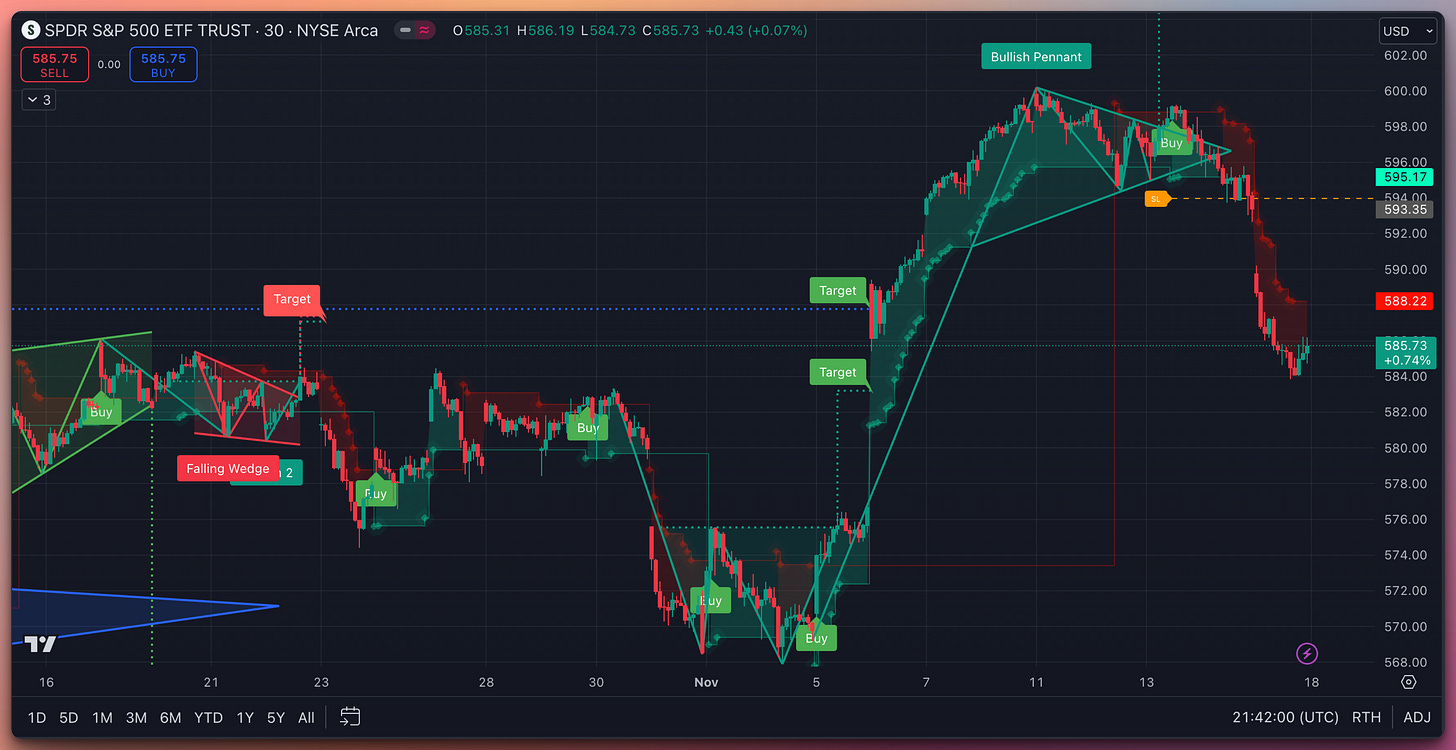Click the lower green Target label near 584
This screenshot has height=750, width=1456.
pos(837,372)
